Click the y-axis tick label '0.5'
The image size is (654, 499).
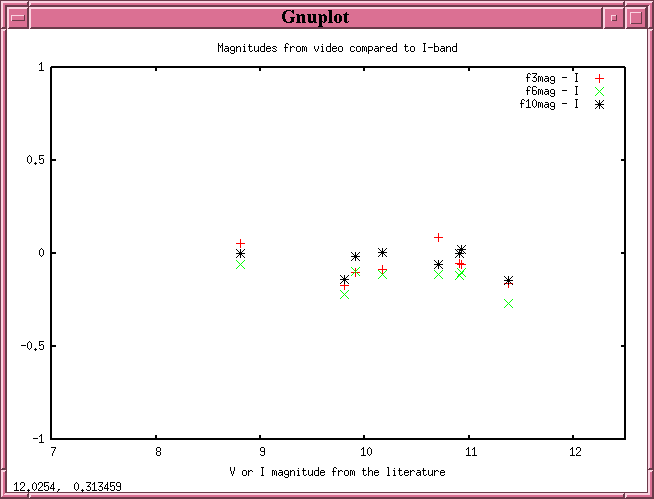point(35,160)
